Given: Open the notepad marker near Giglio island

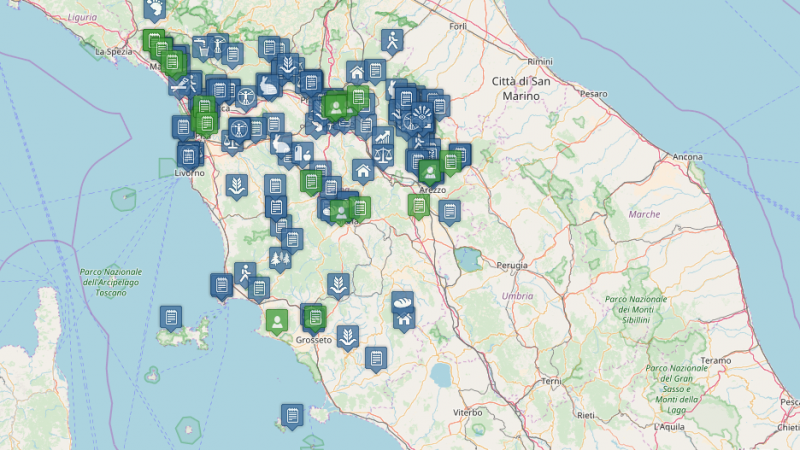Looking at the screenshot, I should coord(291,414).
